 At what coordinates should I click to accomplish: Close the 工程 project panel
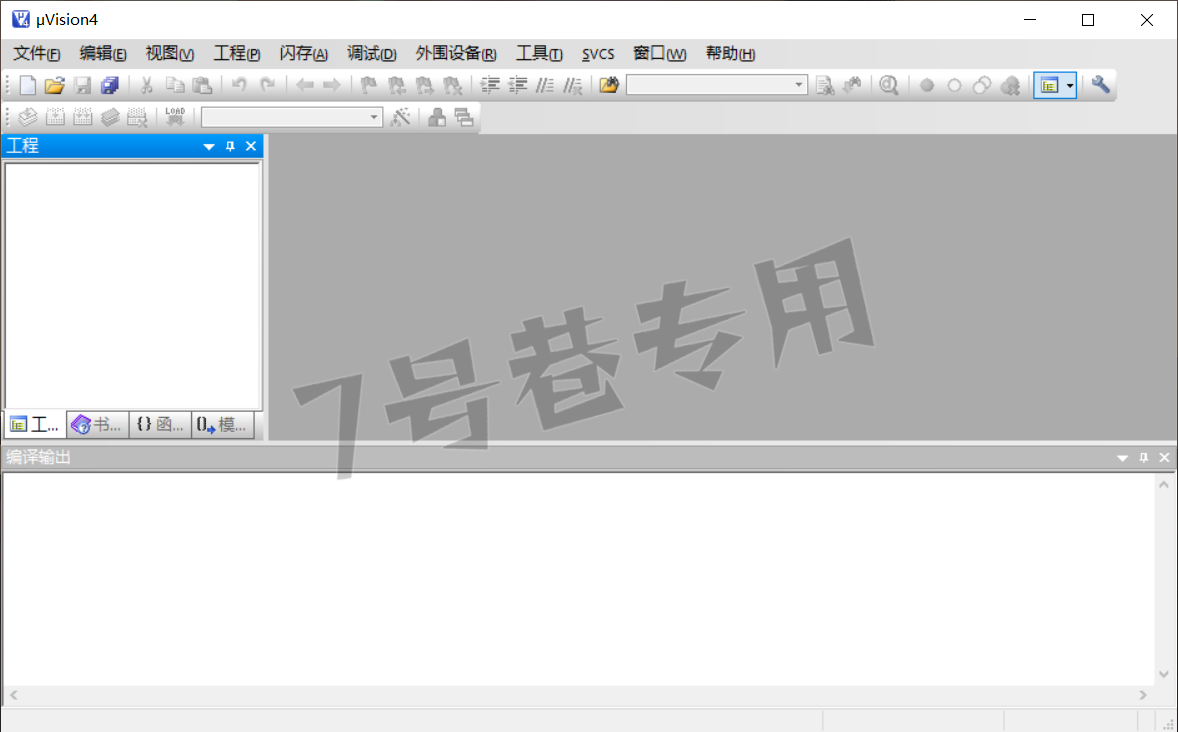point(251,147)
